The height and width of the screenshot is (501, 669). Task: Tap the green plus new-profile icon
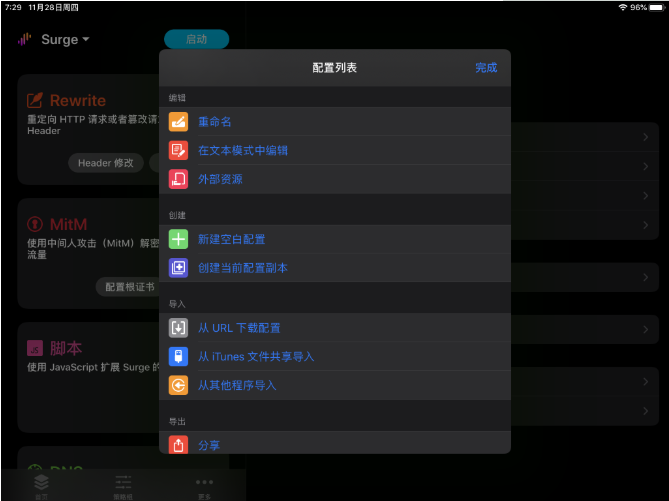click(178, 239)
